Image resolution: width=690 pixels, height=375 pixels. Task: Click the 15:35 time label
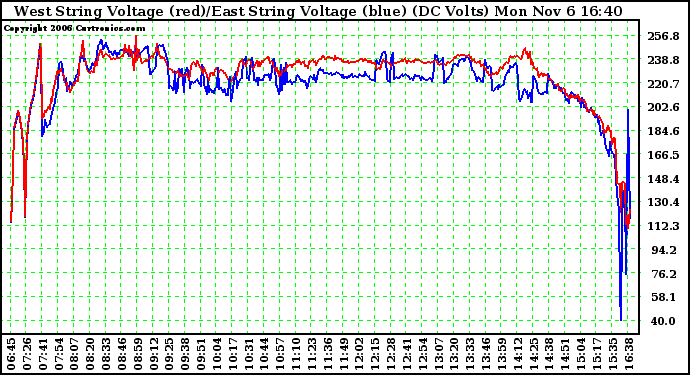613,353
